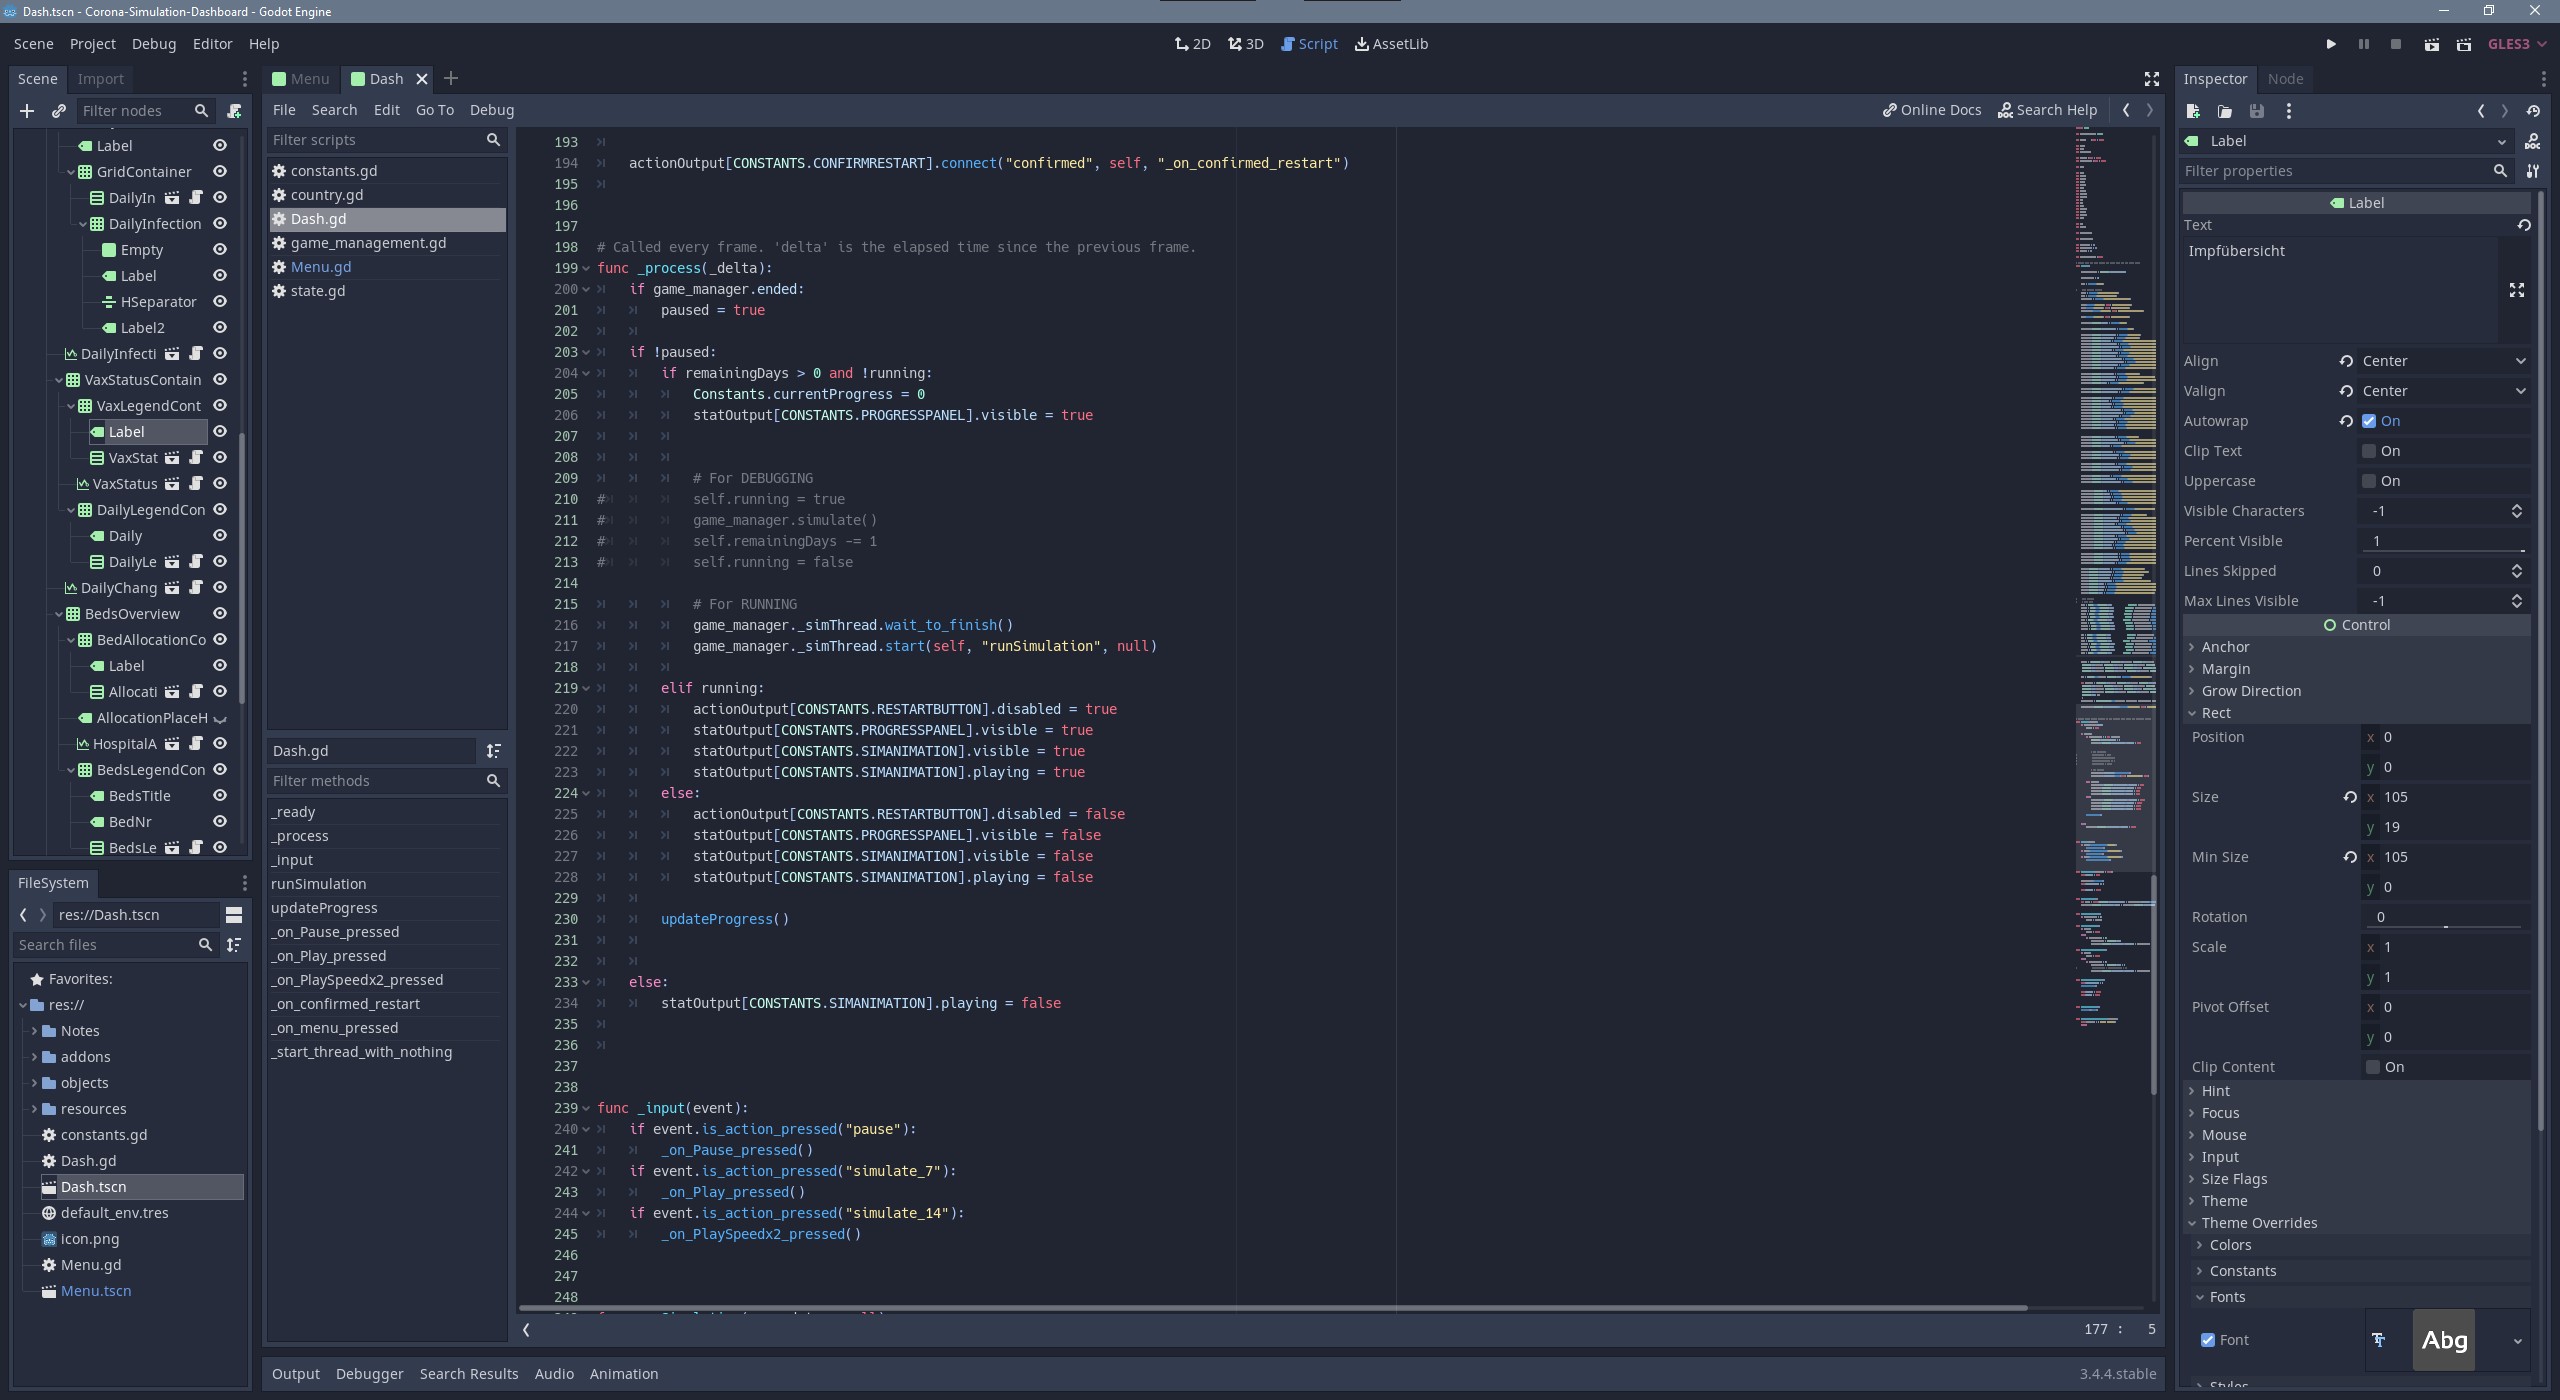Switch to the Node dock tab

[x=2285, y=79]
